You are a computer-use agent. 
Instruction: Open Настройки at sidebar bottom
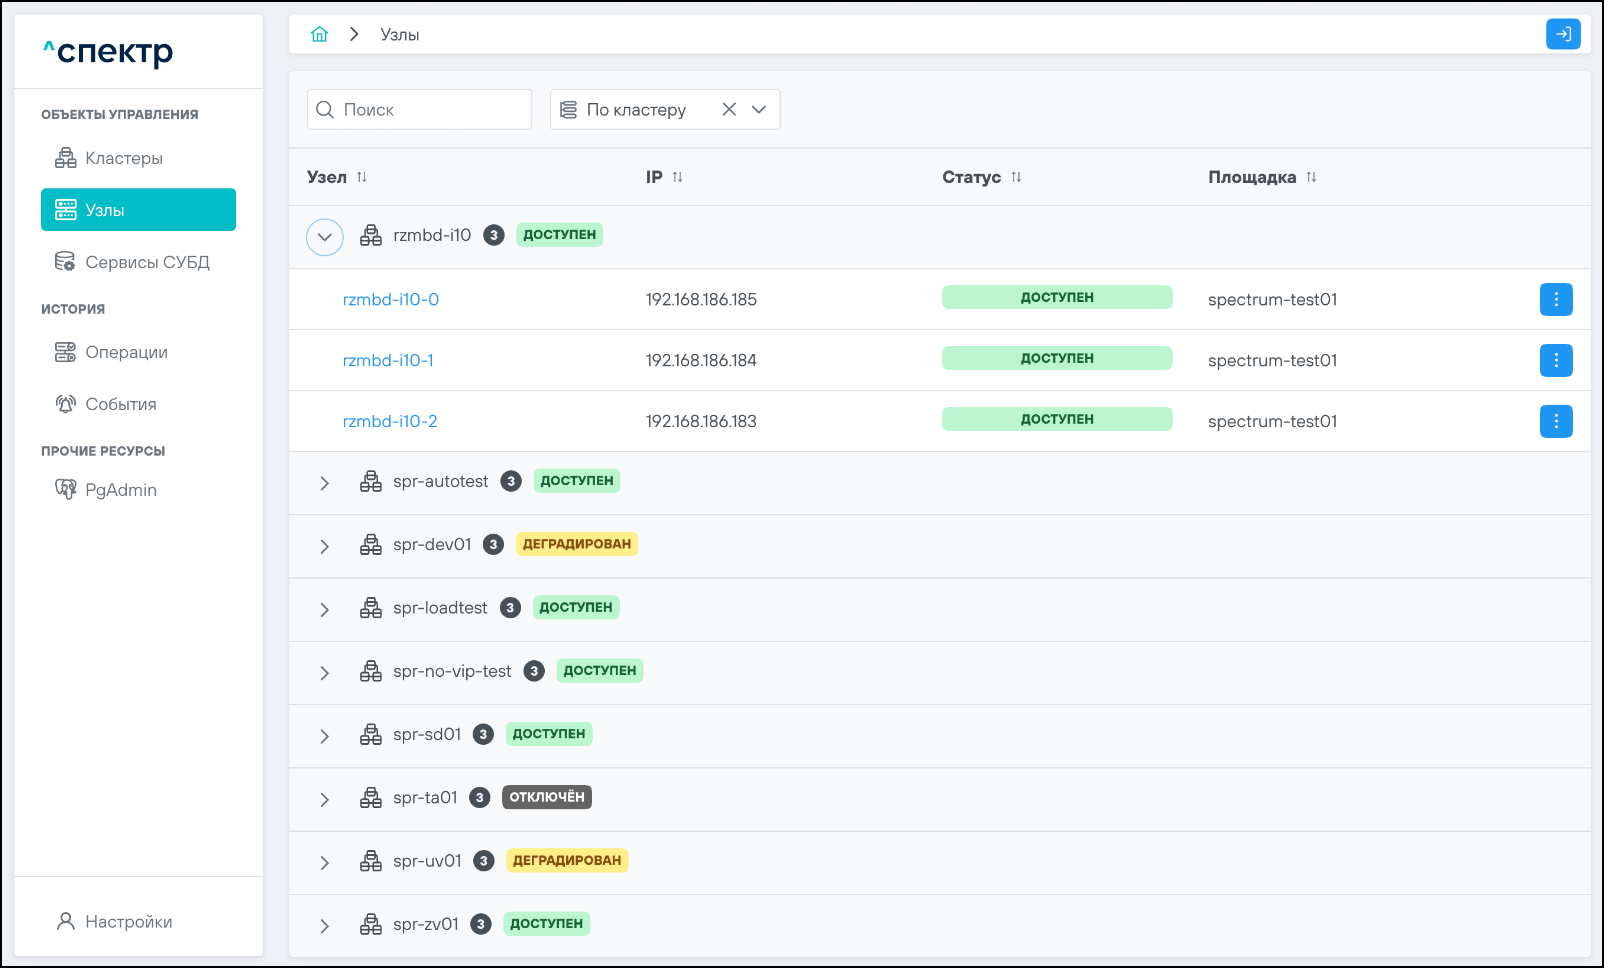tap(128, 921)
